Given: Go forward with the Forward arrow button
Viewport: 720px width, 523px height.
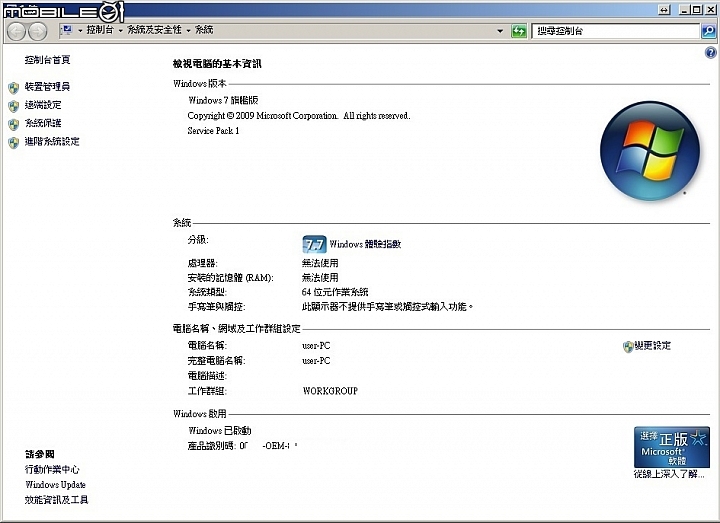Looking at the screenshot, I should pos(38,31).
